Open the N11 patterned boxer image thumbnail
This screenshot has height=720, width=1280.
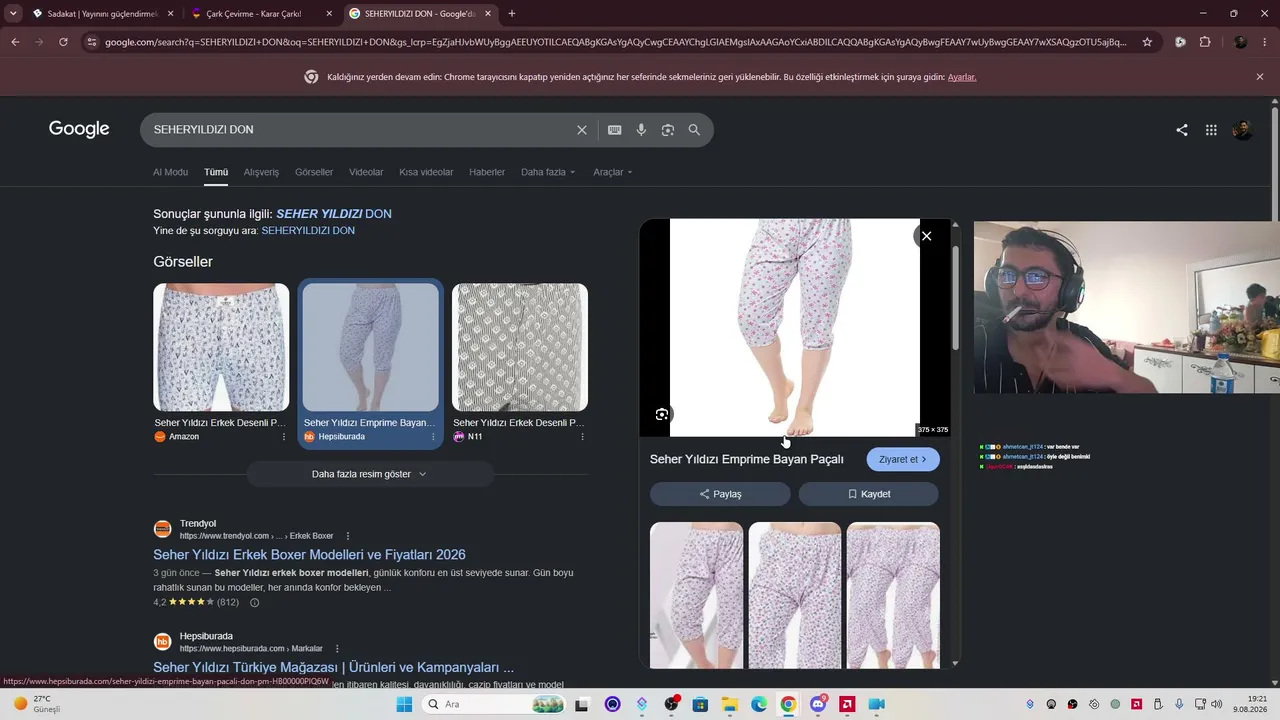click(520, 347)
